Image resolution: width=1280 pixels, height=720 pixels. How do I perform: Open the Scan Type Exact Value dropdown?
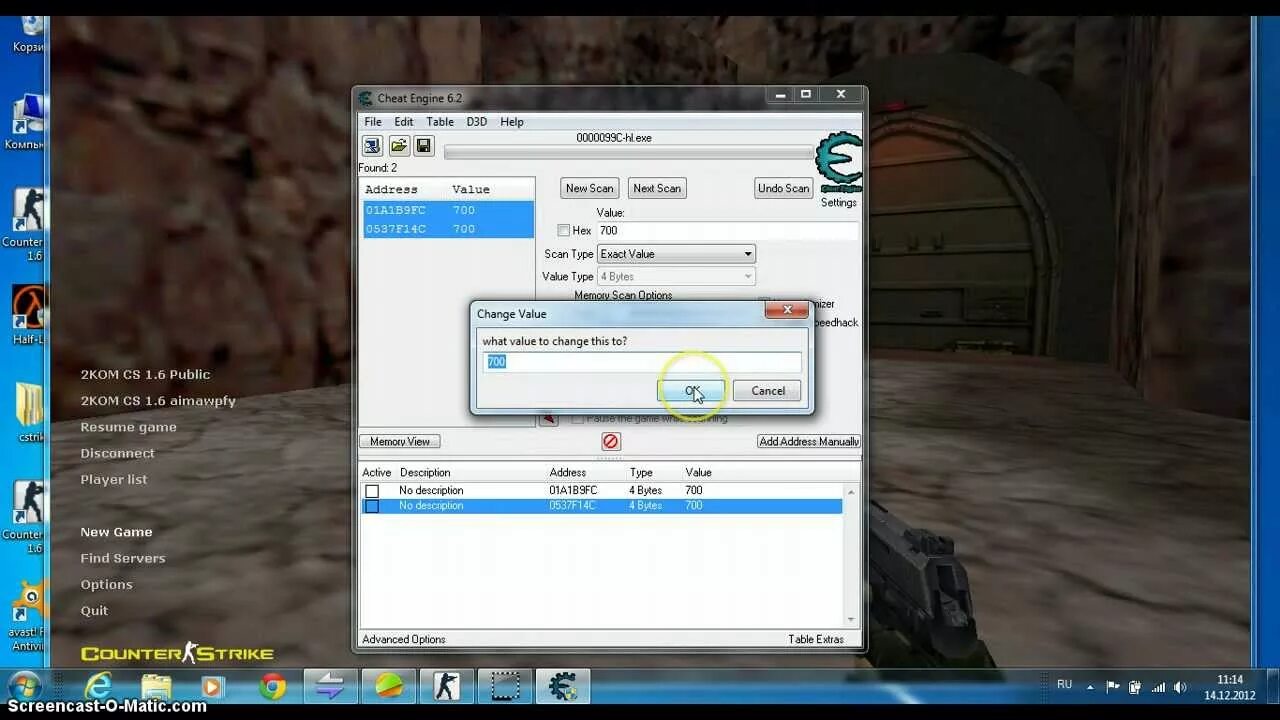coord(676,254)
